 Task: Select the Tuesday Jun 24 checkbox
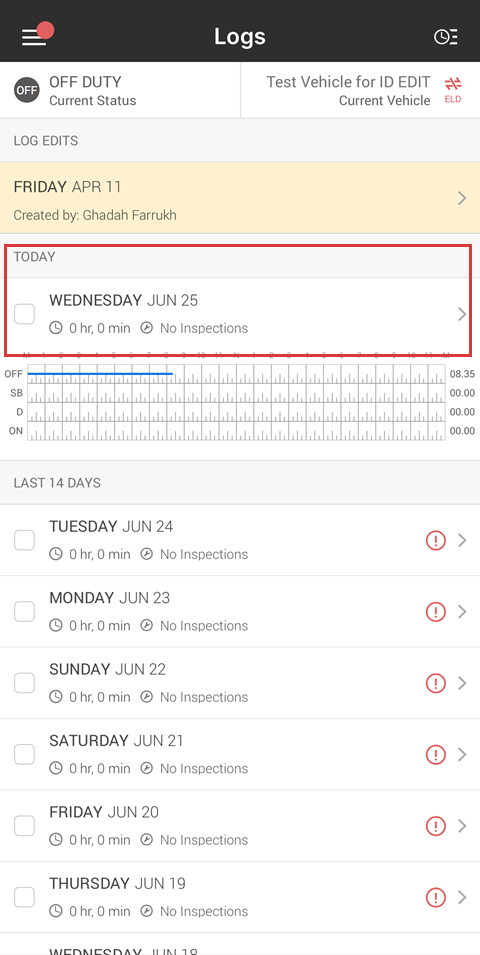click(24, 540)
